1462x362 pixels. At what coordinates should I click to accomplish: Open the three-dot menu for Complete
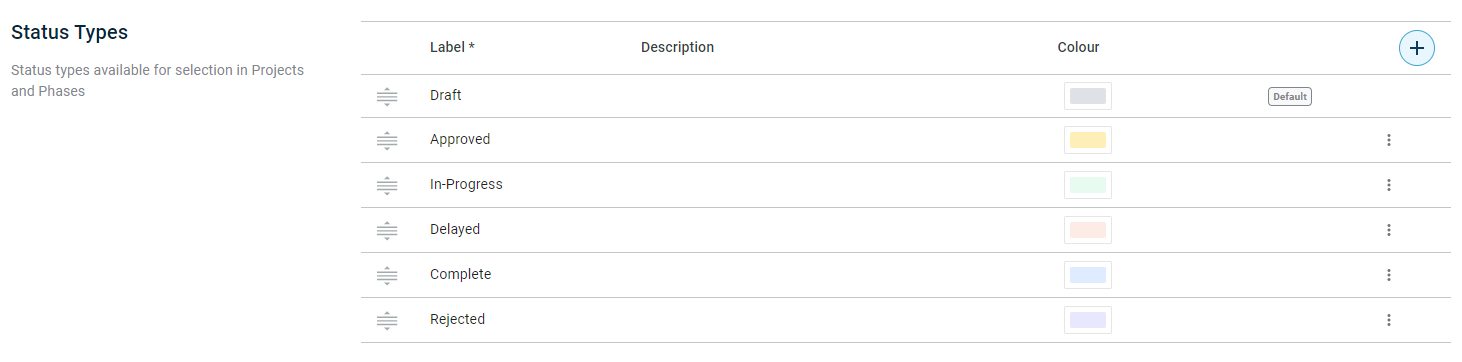click(x=1389, y=275)
